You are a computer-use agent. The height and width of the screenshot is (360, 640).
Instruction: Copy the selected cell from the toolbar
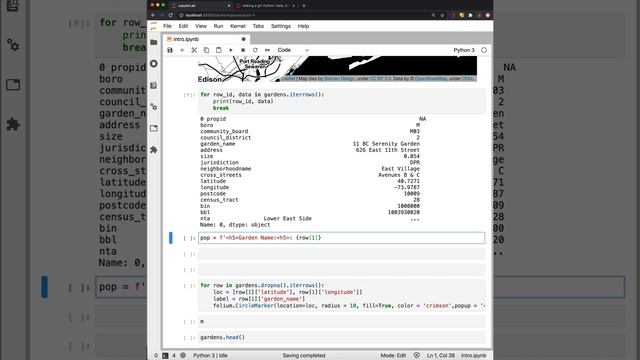(207, 50)
